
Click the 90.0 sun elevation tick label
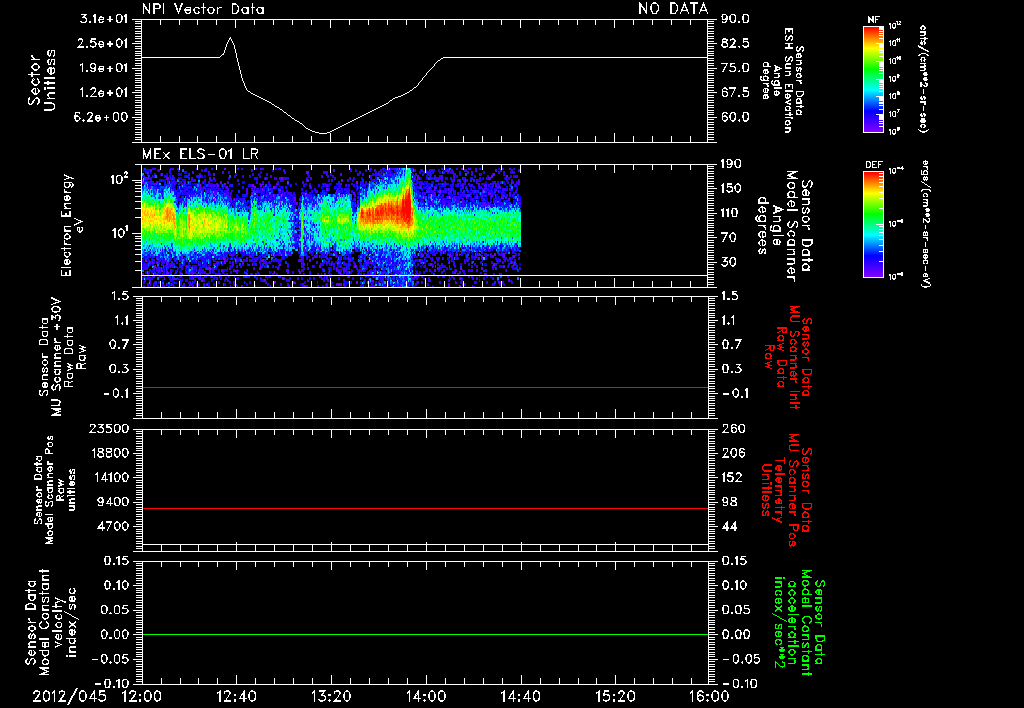(x=735, y=19)
